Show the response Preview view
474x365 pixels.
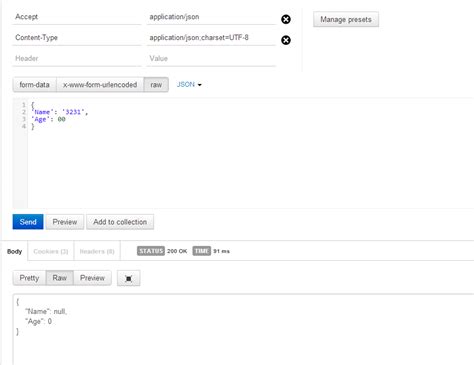(92, 278)
